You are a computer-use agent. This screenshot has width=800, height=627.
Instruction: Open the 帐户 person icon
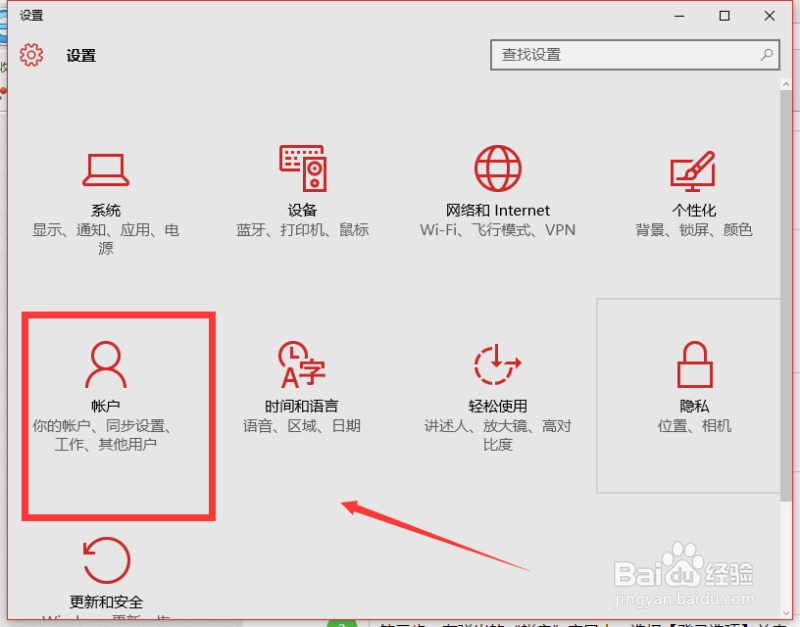106,364
